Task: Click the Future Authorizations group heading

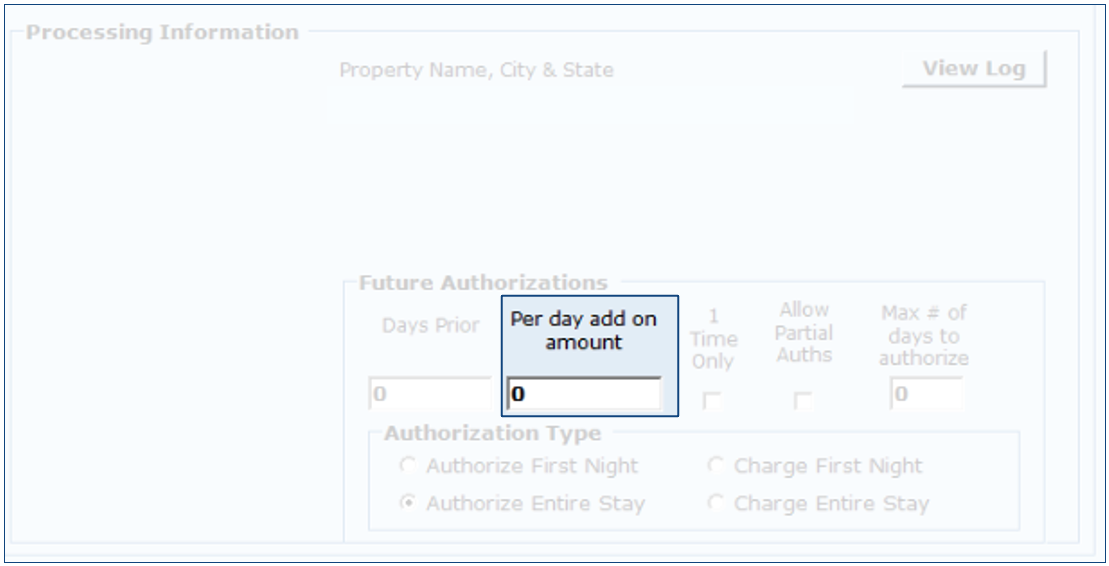Action: [482, 283]
